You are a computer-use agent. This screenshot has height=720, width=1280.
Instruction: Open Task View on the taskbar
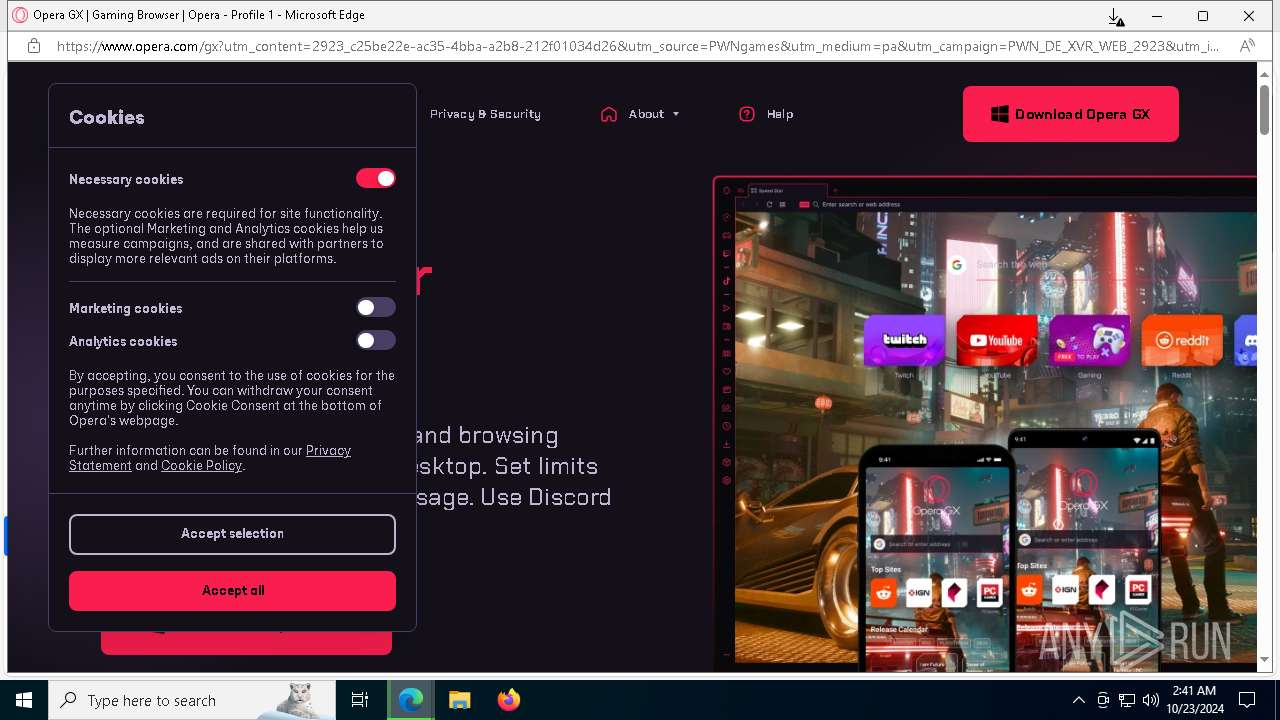pos(360,700)
